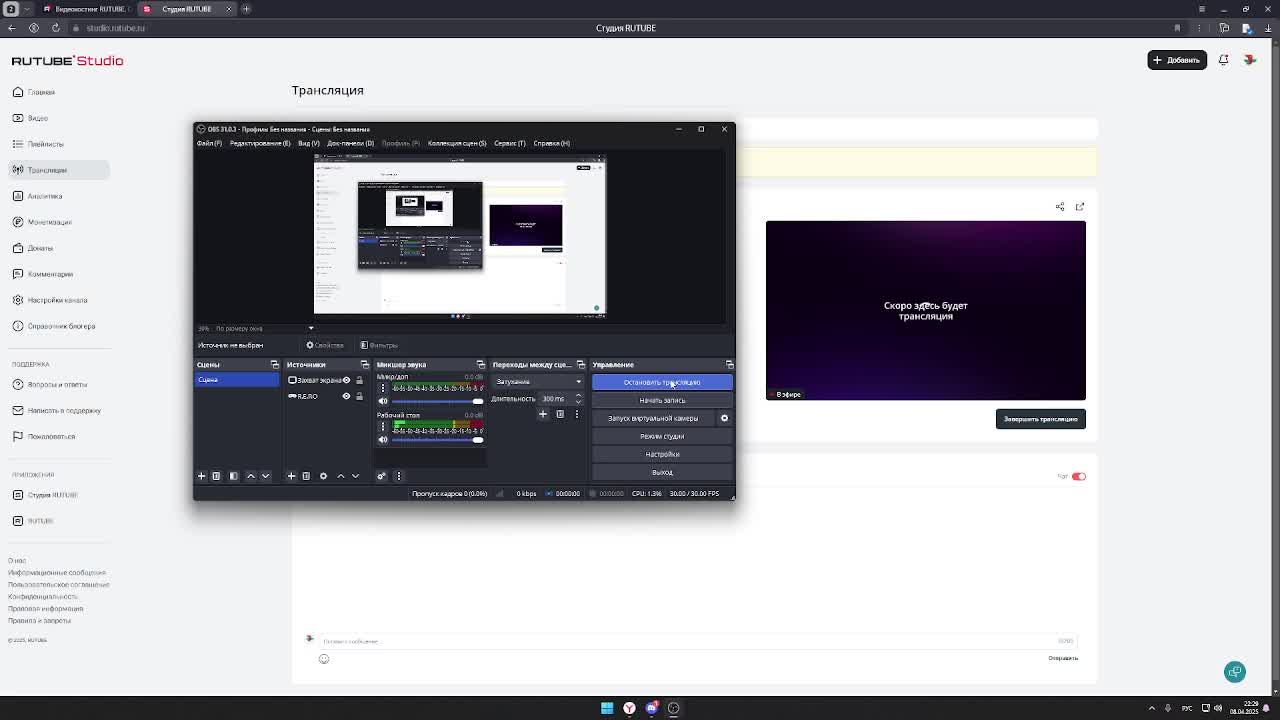
Task: Expand the preview scale dropdown arrow
Action: (x=310, y=328)
